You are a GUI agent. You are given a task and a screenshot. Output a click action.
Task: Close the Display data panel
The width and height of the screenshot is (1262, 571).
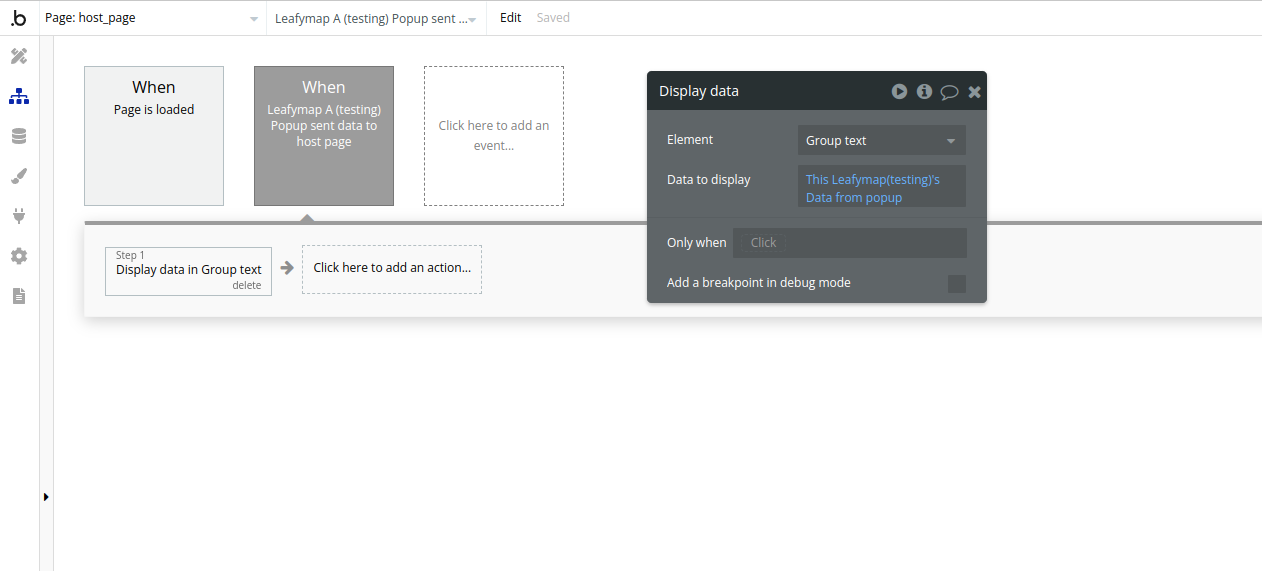coord(974,92)
